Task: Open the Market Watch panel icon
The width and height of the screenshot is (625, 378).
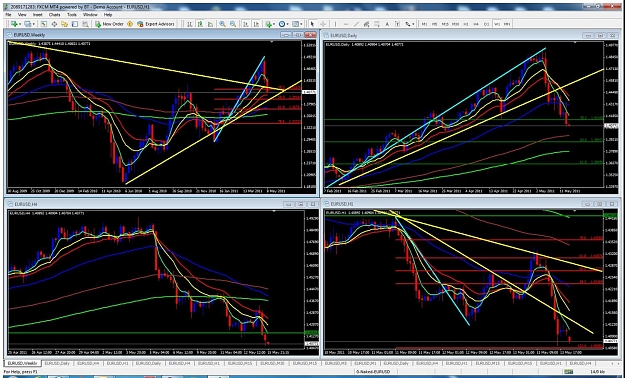Action: [x=43, y=24]
